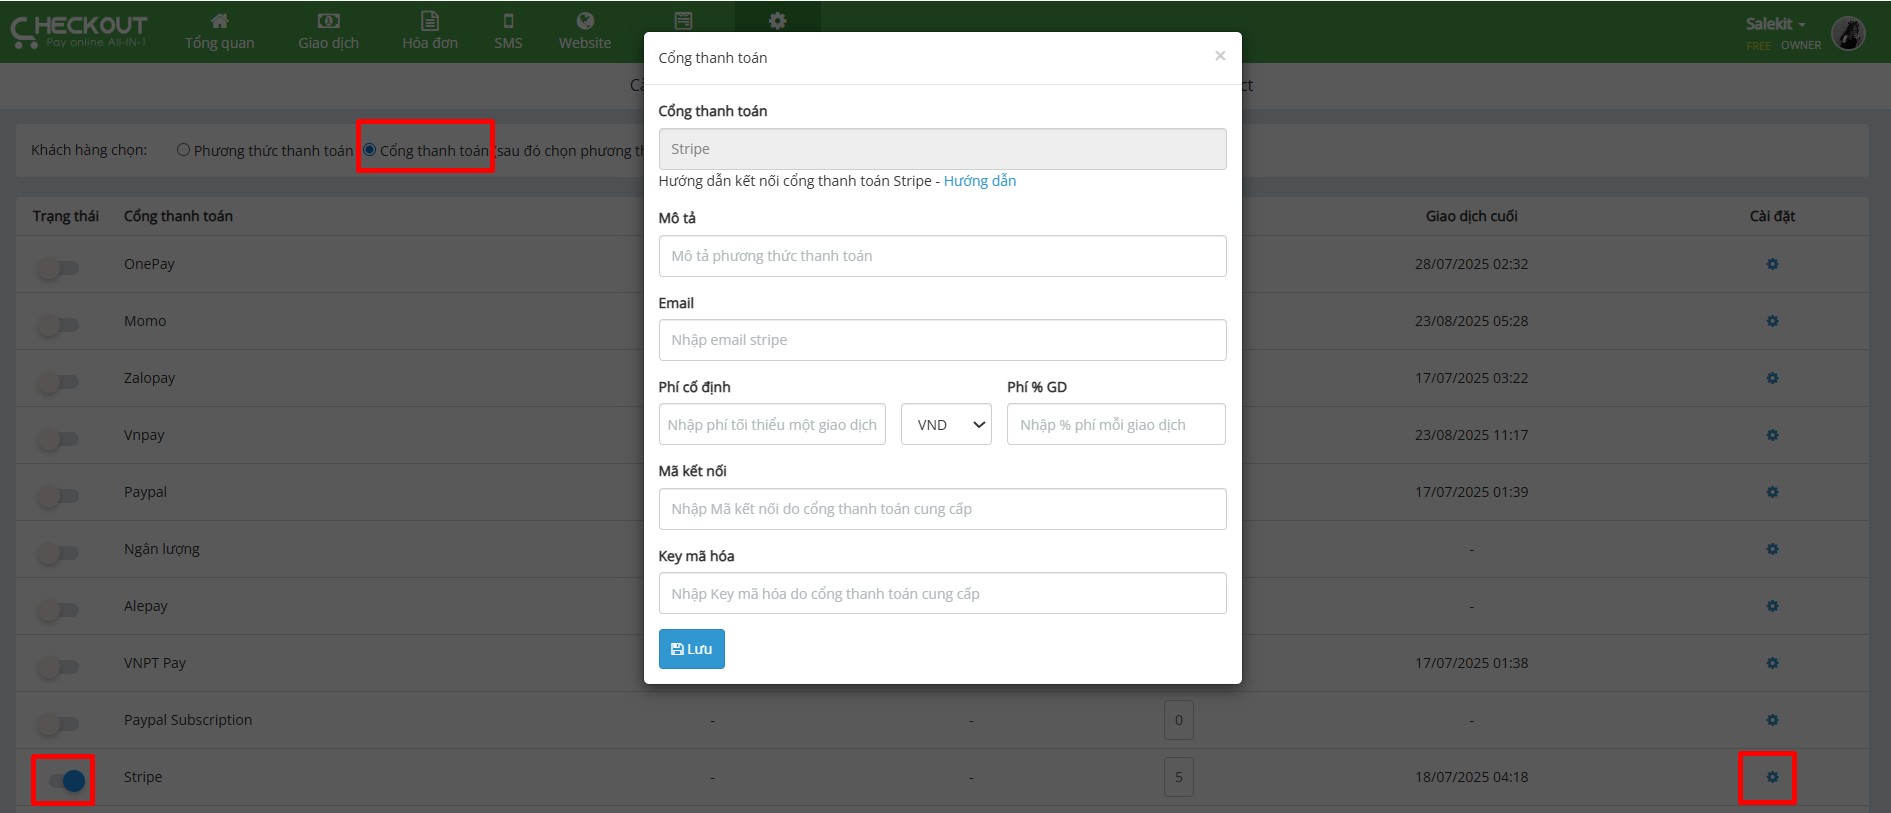1891x813 pixels.
Task: Toggle the OnePay gateway switch
Action: (57, 268)
